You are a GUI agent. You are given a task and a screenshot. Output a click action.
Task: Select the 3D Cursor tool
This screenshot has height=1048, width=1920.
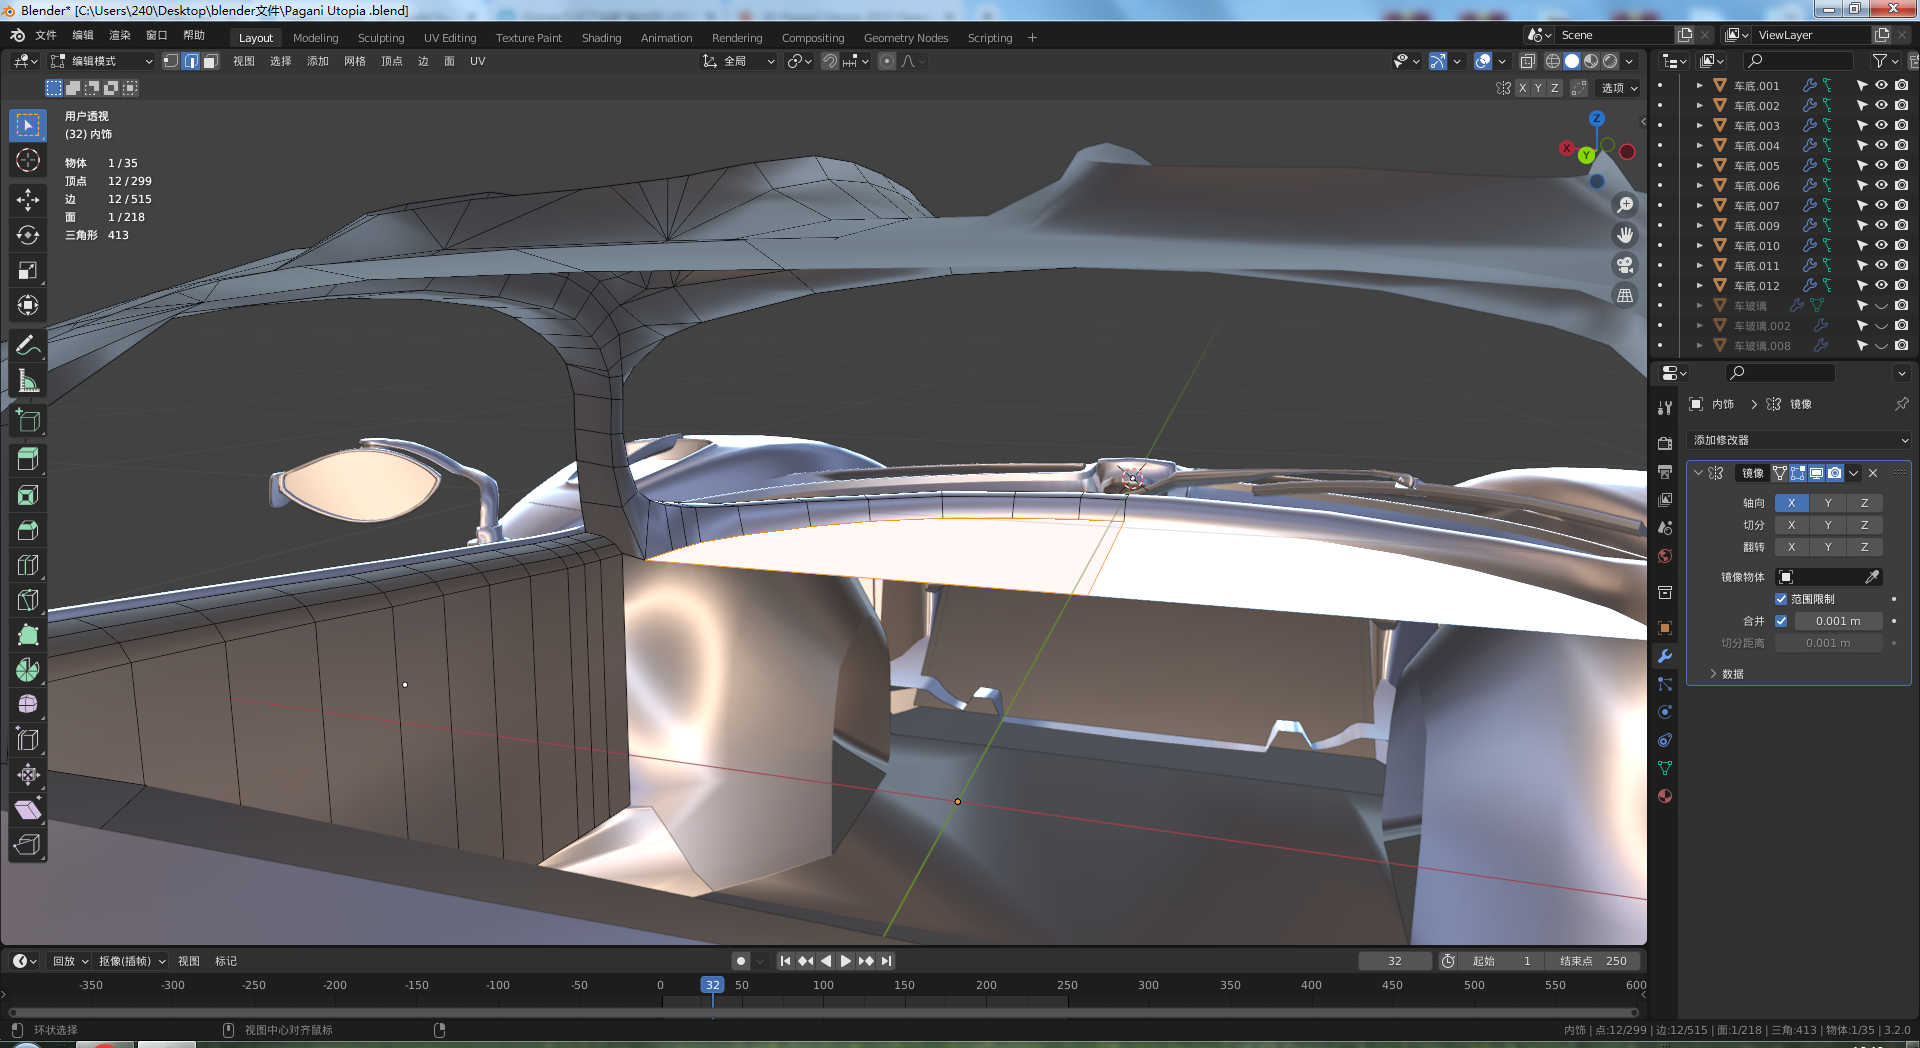click(x=28, y=160)
